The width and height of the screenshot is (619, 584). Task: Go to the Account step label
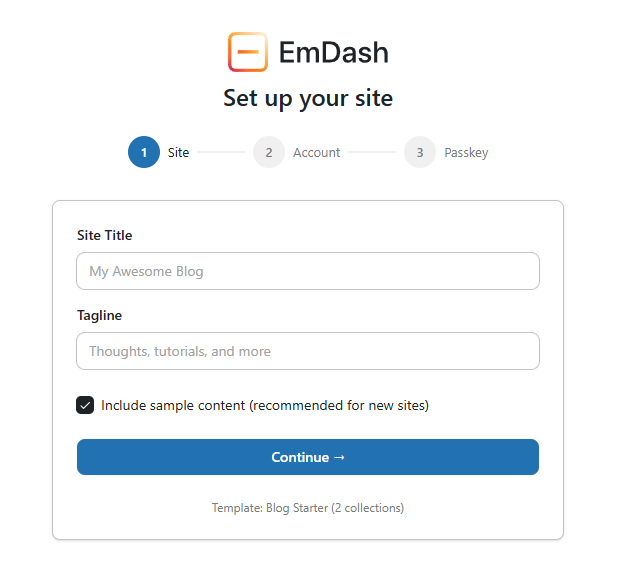pyautogui.click(x=316, y=153)
